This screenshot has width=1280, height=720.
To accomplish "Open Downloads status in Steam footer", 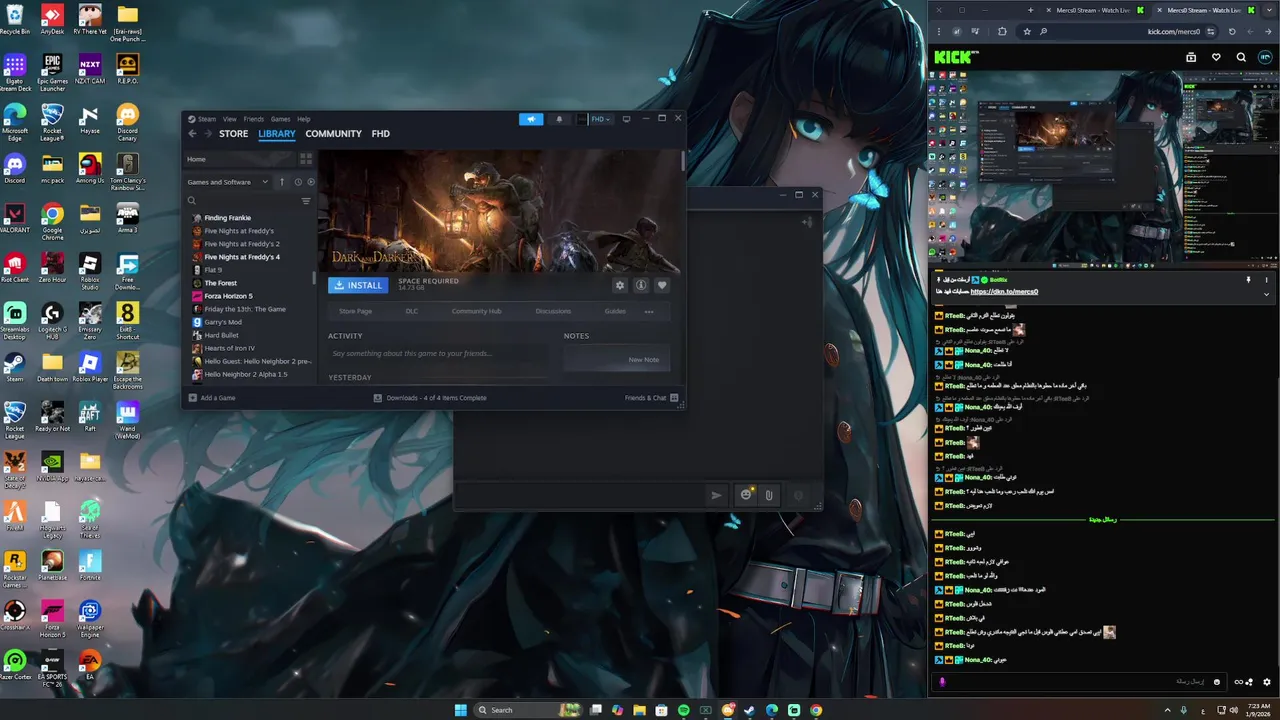I will pos(430,398).
